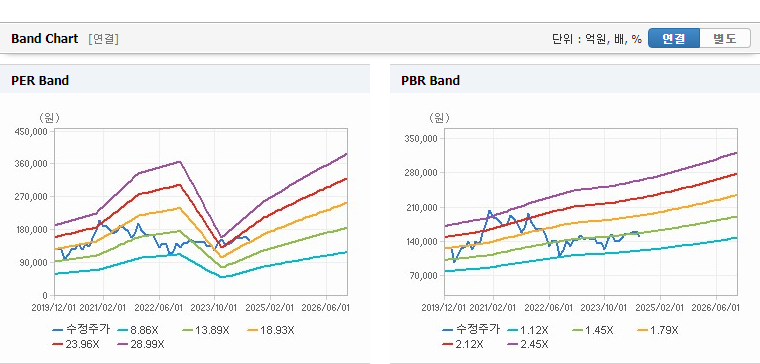Toggle the 23.96X red legend item
Image resolution: width=760 pixels, height=364 pixels.
pyautogui.click(x=76, y=344)
